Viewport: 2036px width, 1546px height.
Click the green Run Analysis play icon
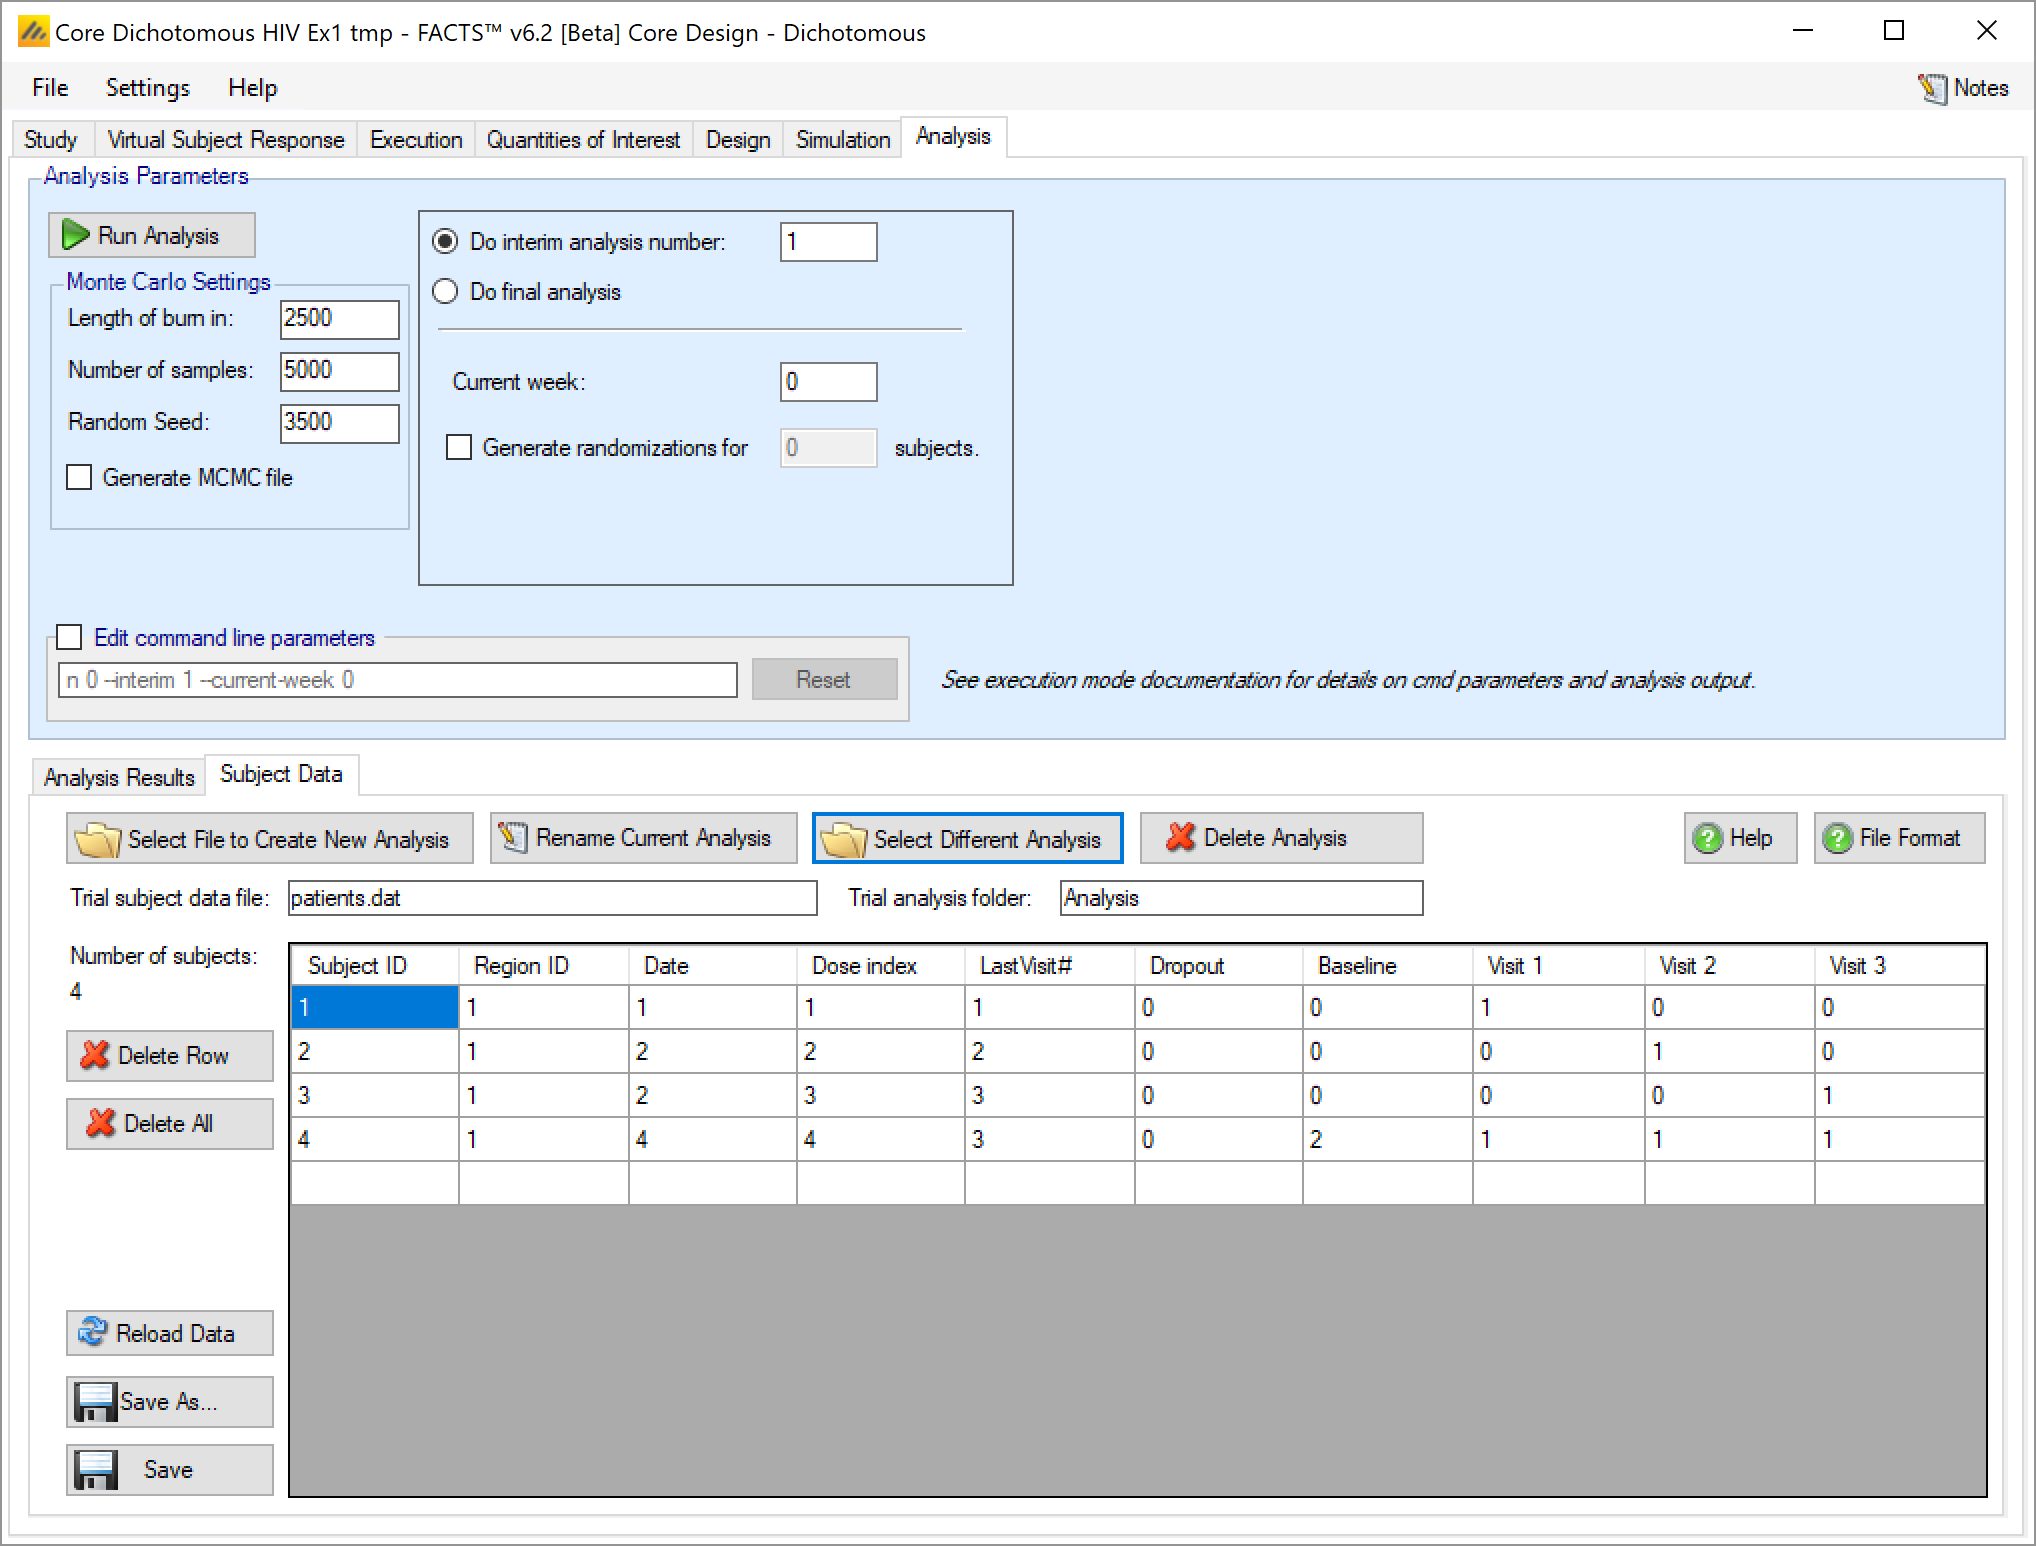point(75,235)
